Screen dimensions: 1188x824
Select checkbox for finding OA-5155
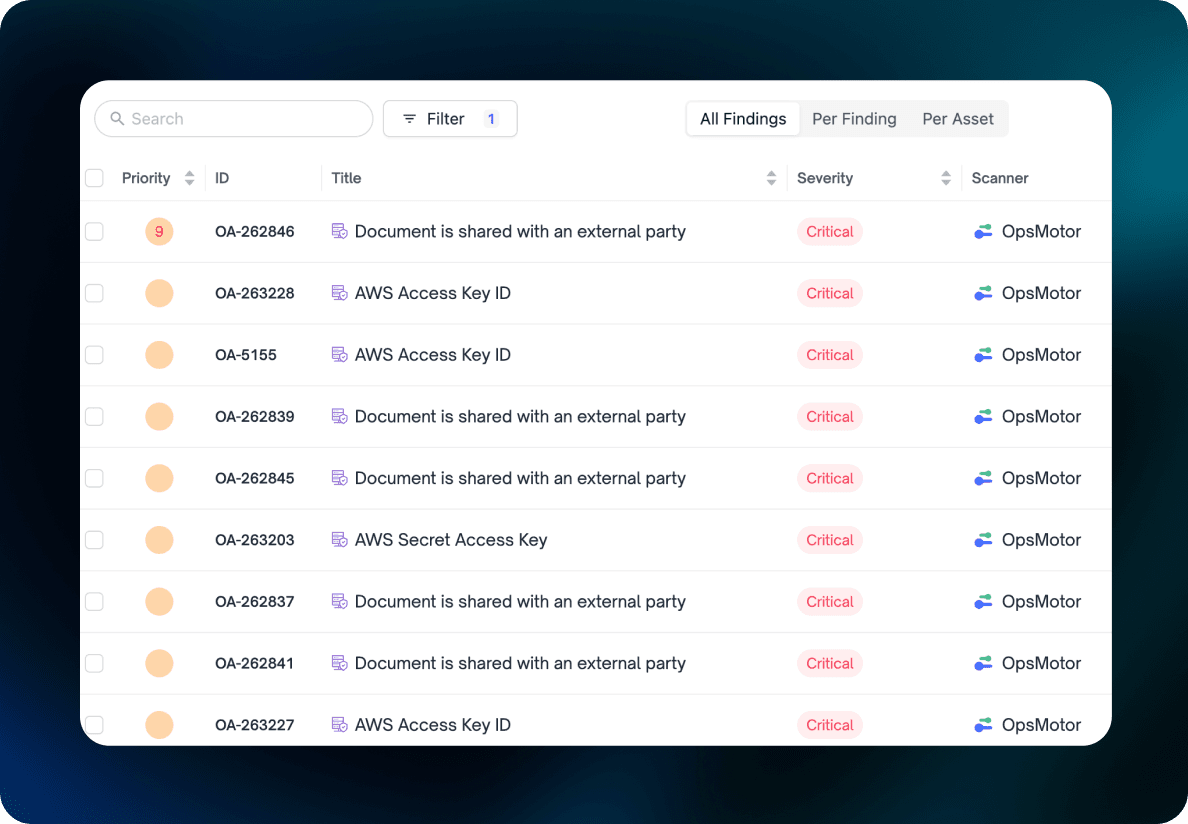point(95,354)
